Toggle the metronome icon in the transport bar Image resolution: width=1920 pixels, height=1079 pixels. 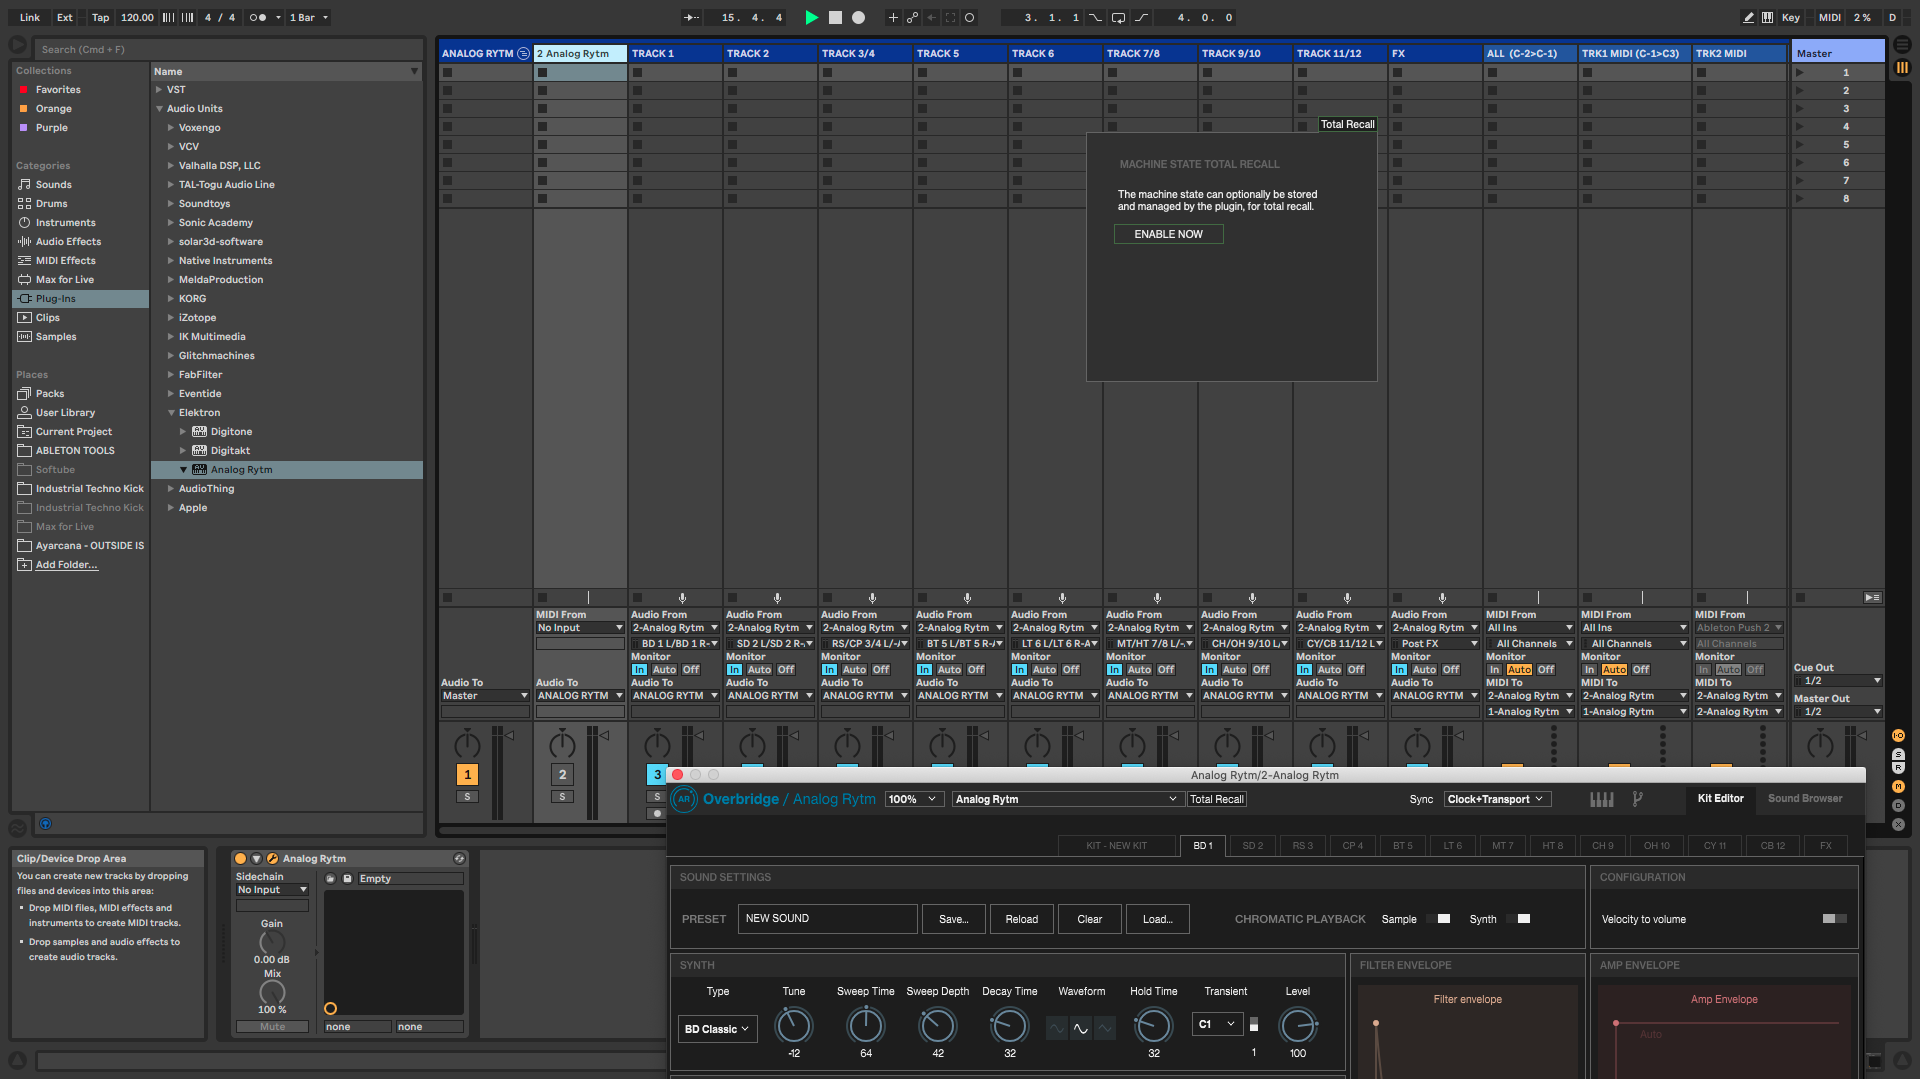pos(257,17)
